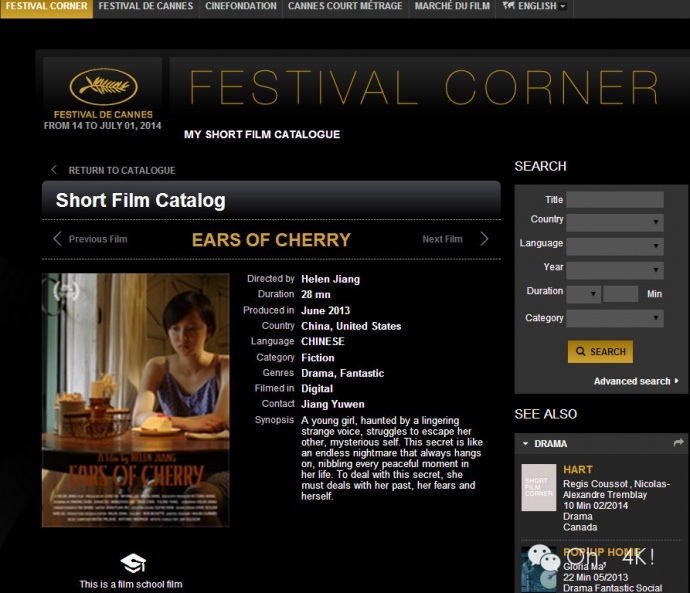Click the HART film thumbnail
Image resolution: width=690 pixels, height=593 pixels.
pyautogui.click(x=539, y=487)
